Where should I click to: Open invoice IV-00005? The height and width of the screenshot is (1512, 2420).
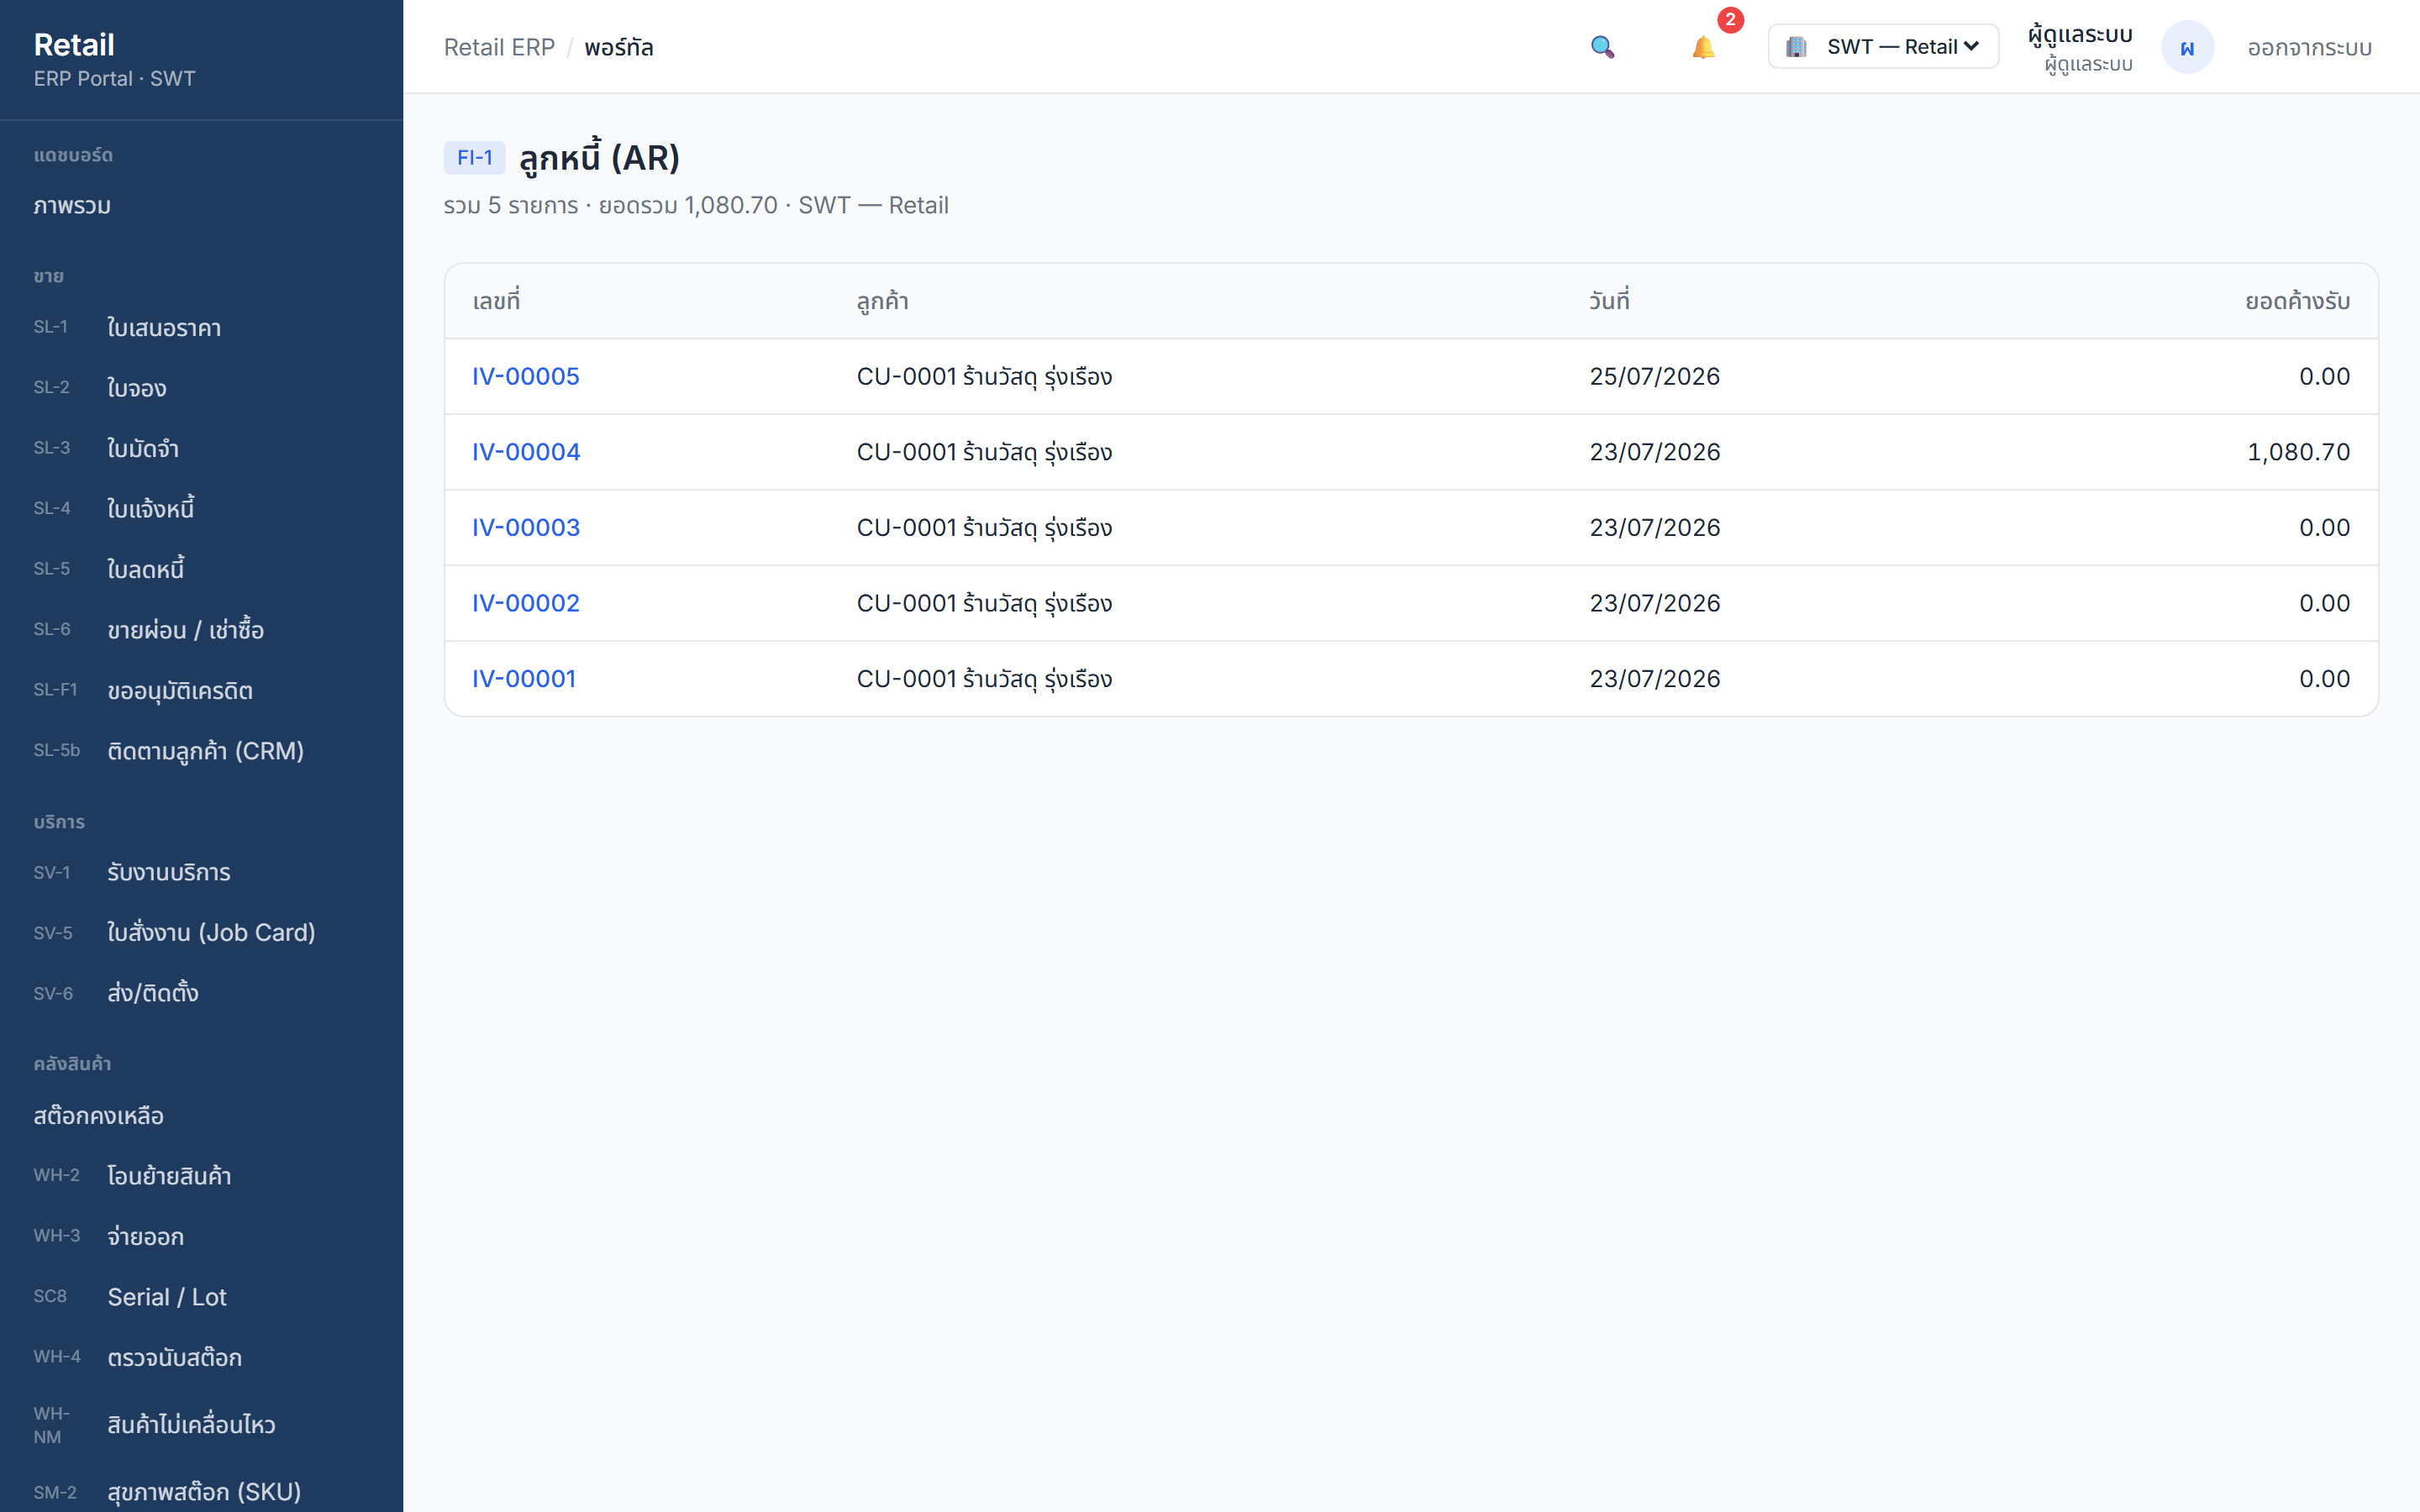[526, 377]
